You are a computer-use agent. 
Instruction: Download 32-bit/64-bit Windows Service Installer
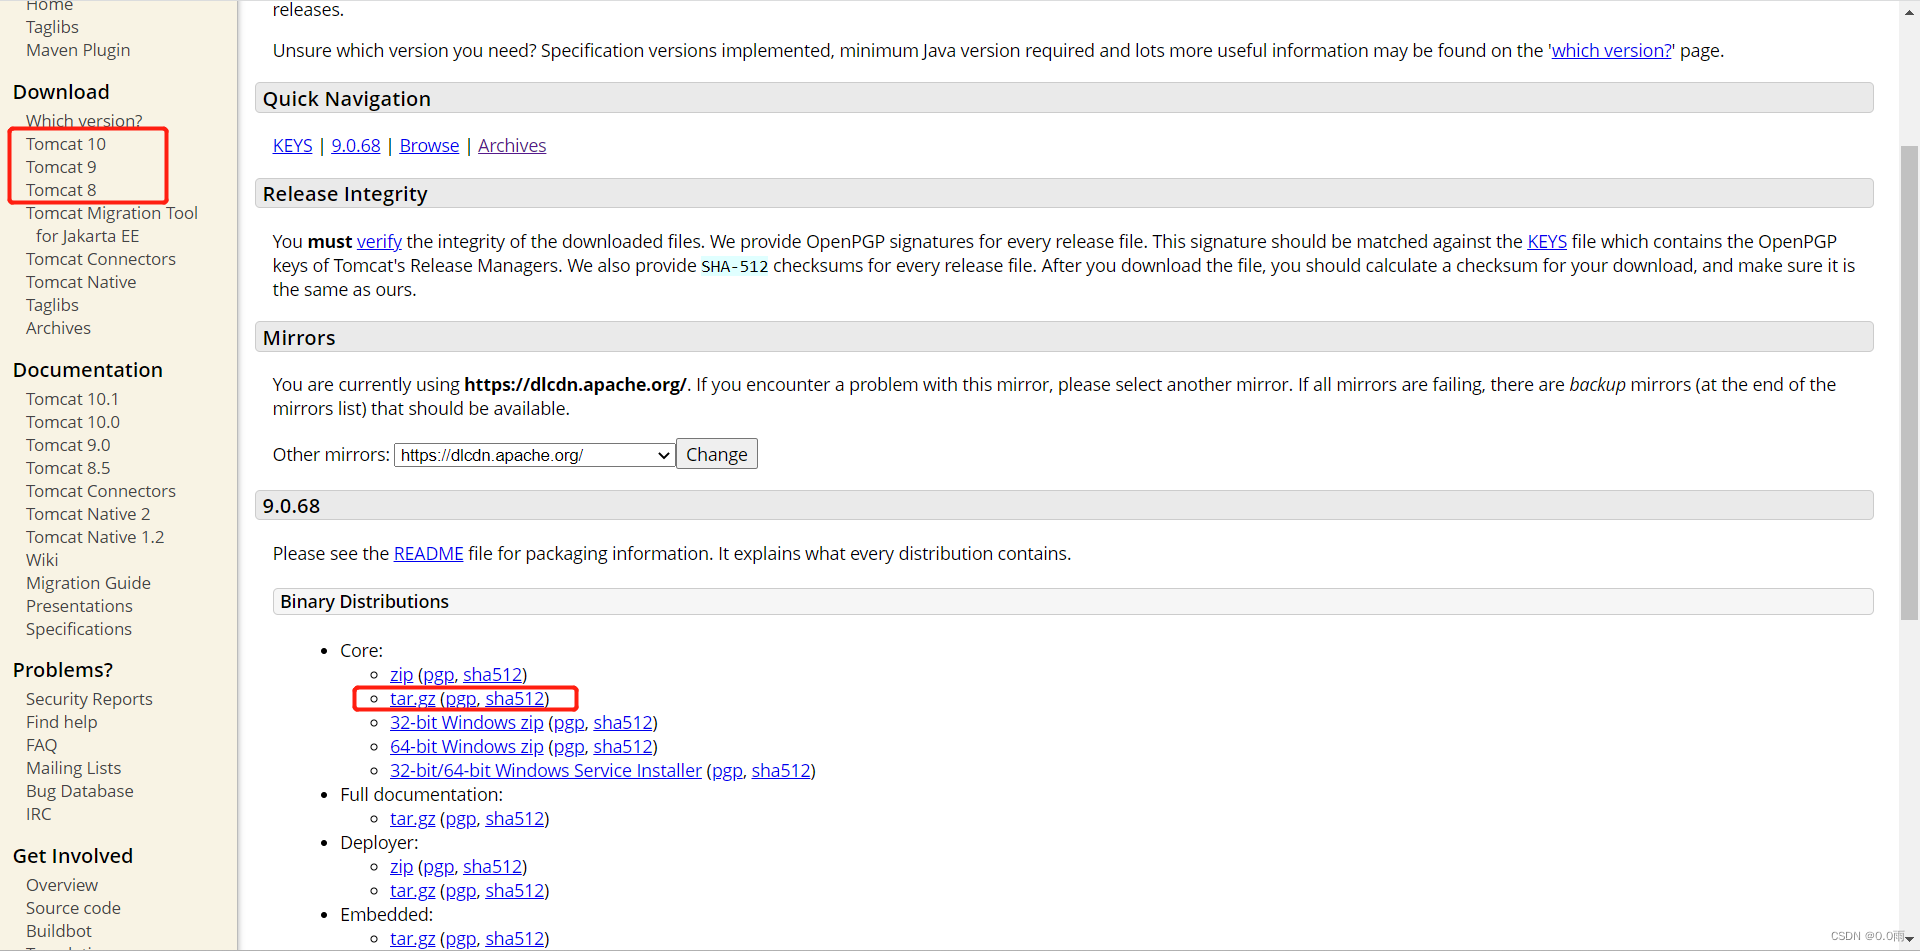click(546, 771)
